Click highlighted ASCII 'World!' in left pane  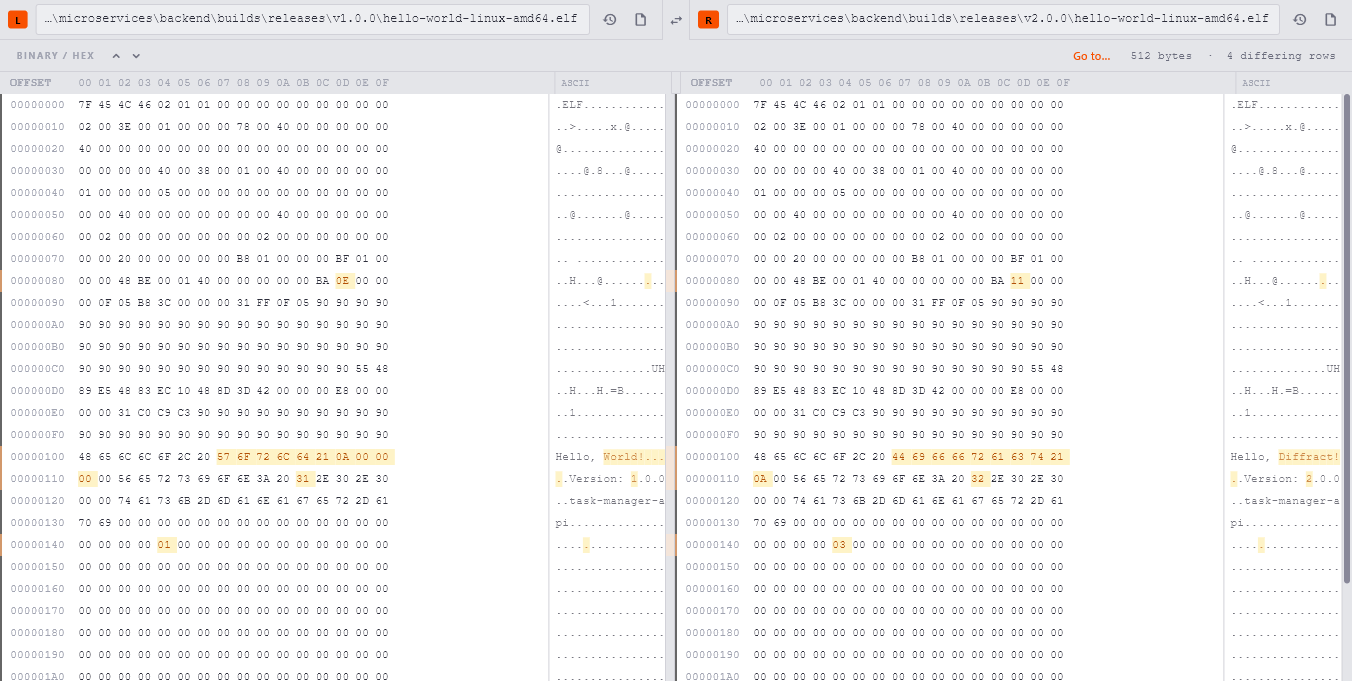(x=633, y=457)
